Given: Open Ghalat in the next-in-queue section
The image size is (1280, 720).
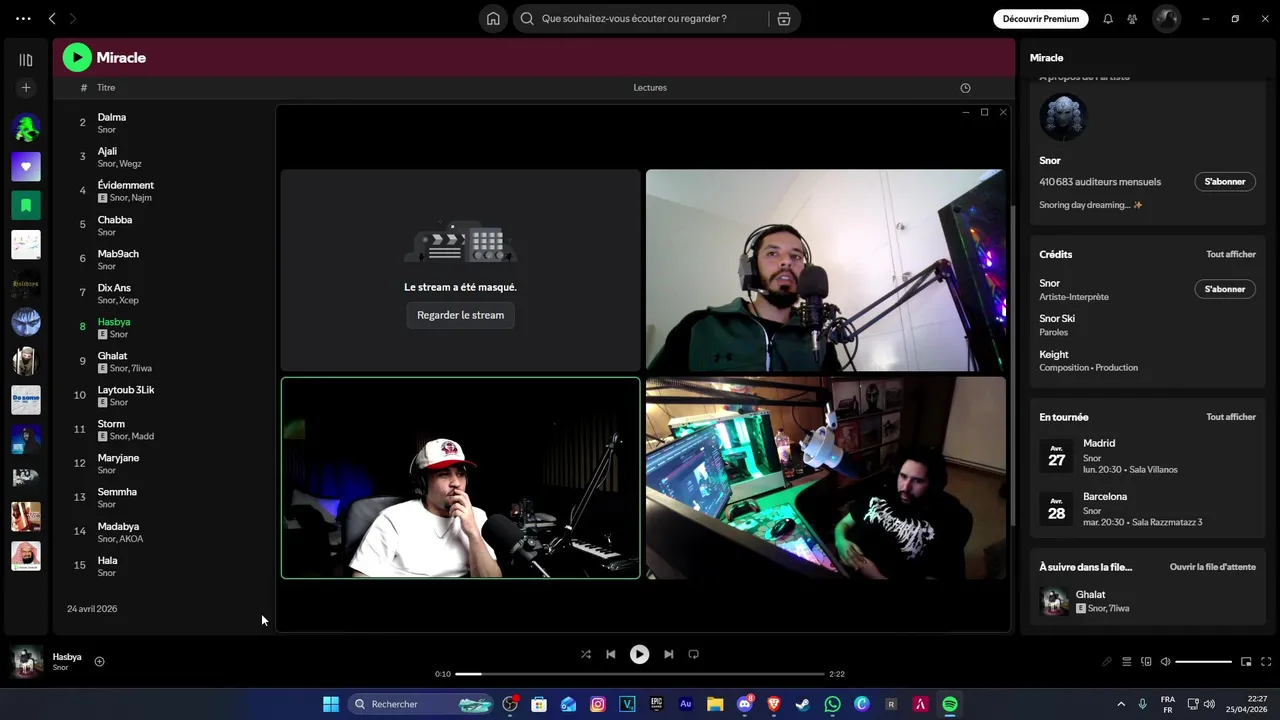Looking at the screenshot, I should (1147, 601).
